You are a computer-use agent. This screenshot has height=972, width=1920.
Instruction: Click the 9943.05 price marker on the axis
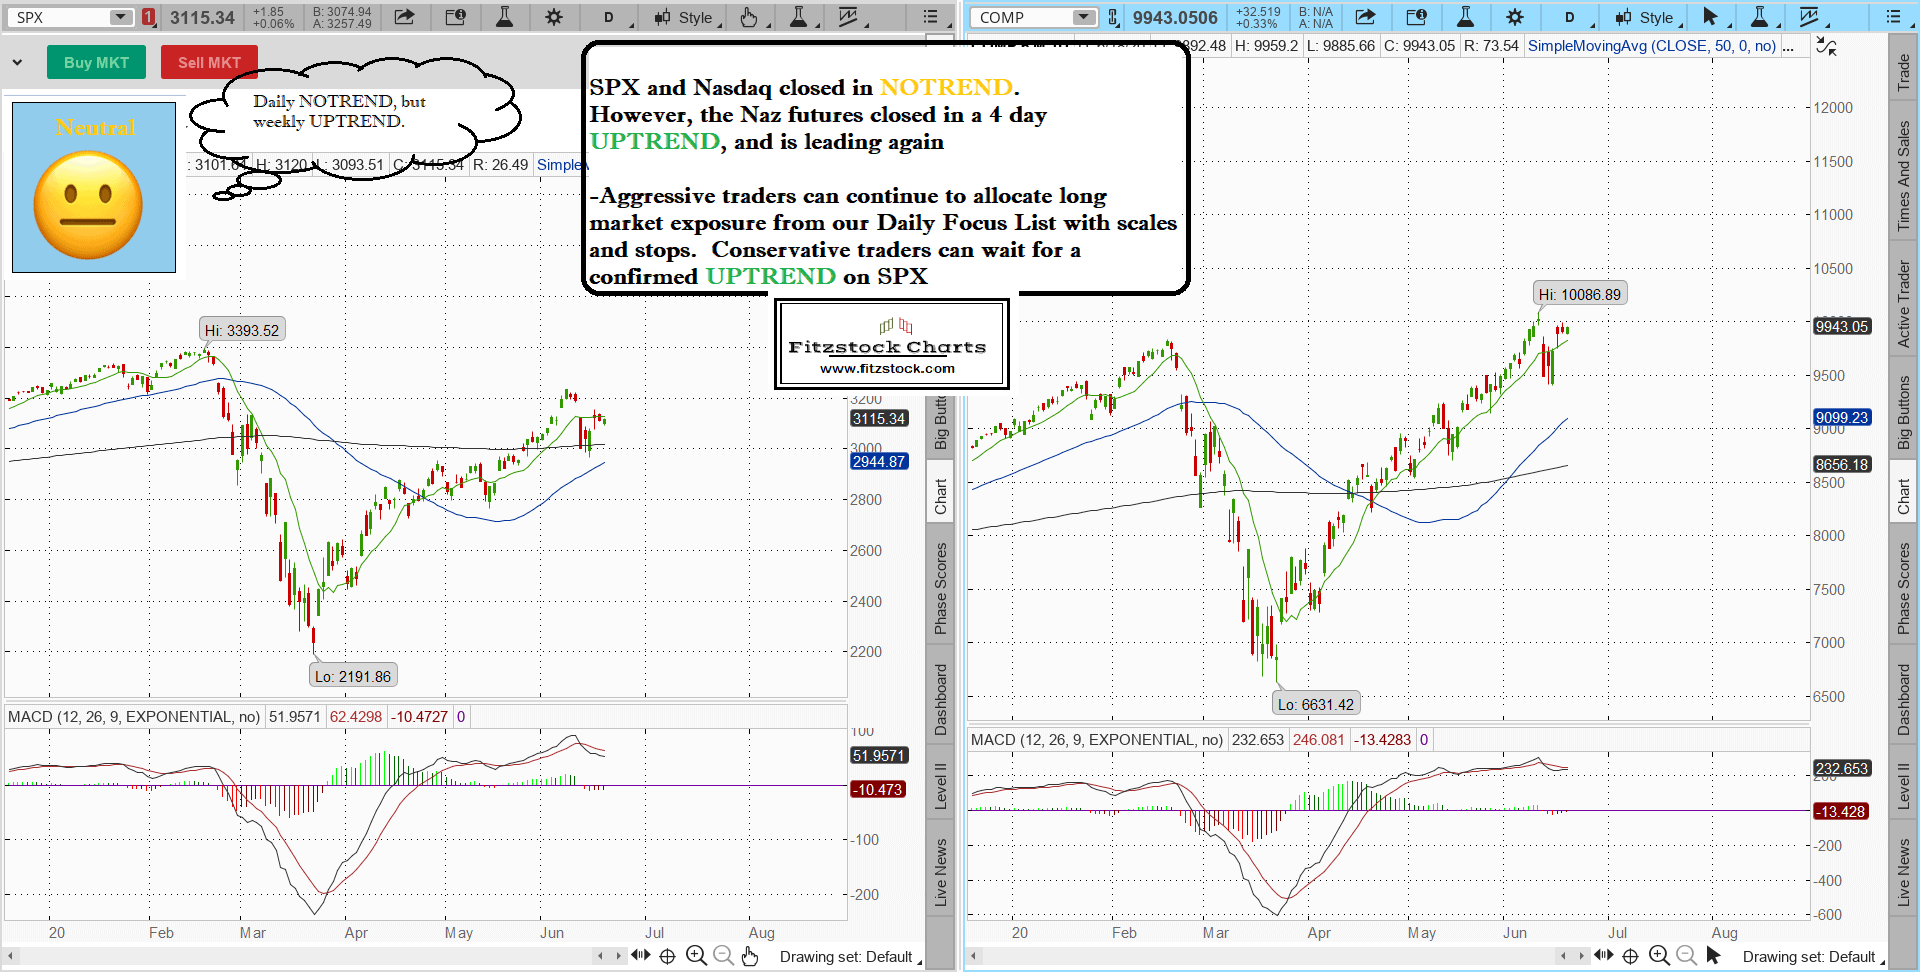point(1841,326)
